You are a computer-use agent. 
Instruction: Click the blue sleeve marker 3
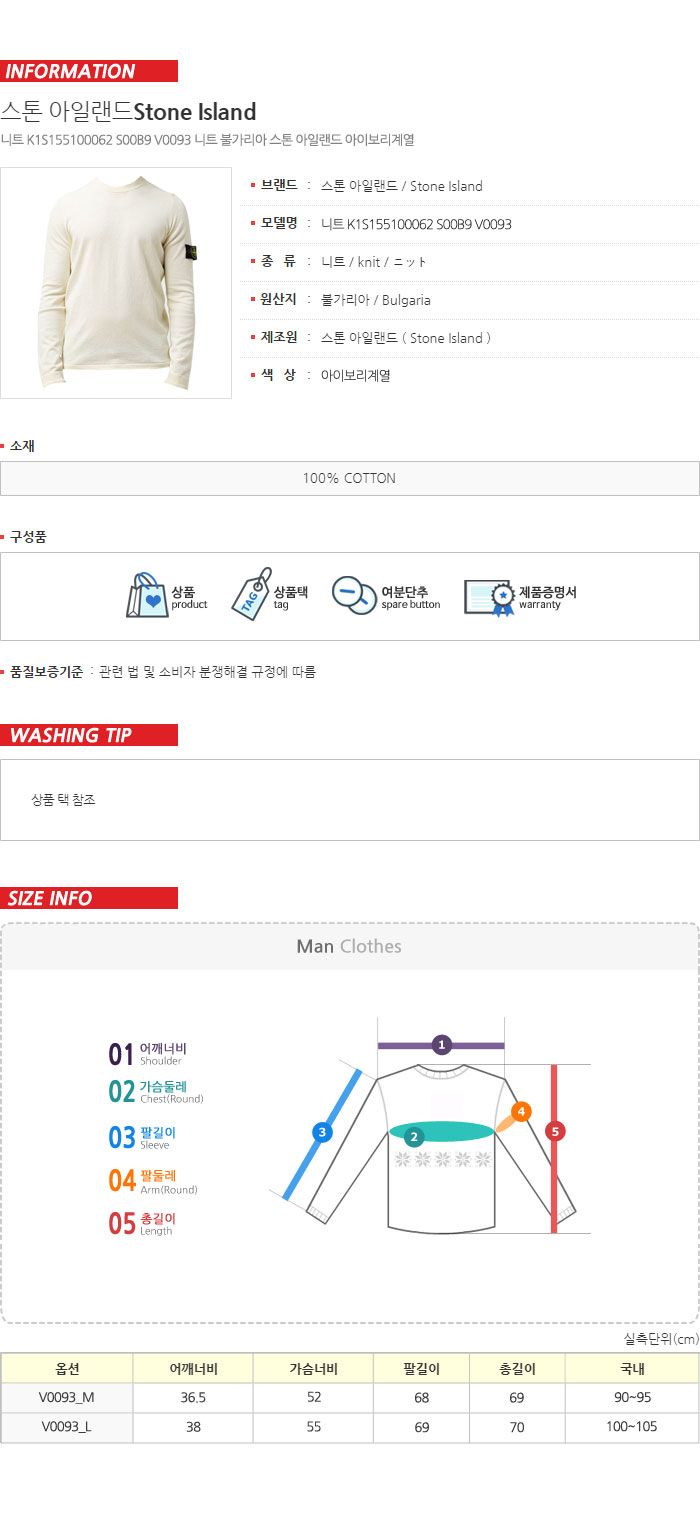click(322, 1132)
